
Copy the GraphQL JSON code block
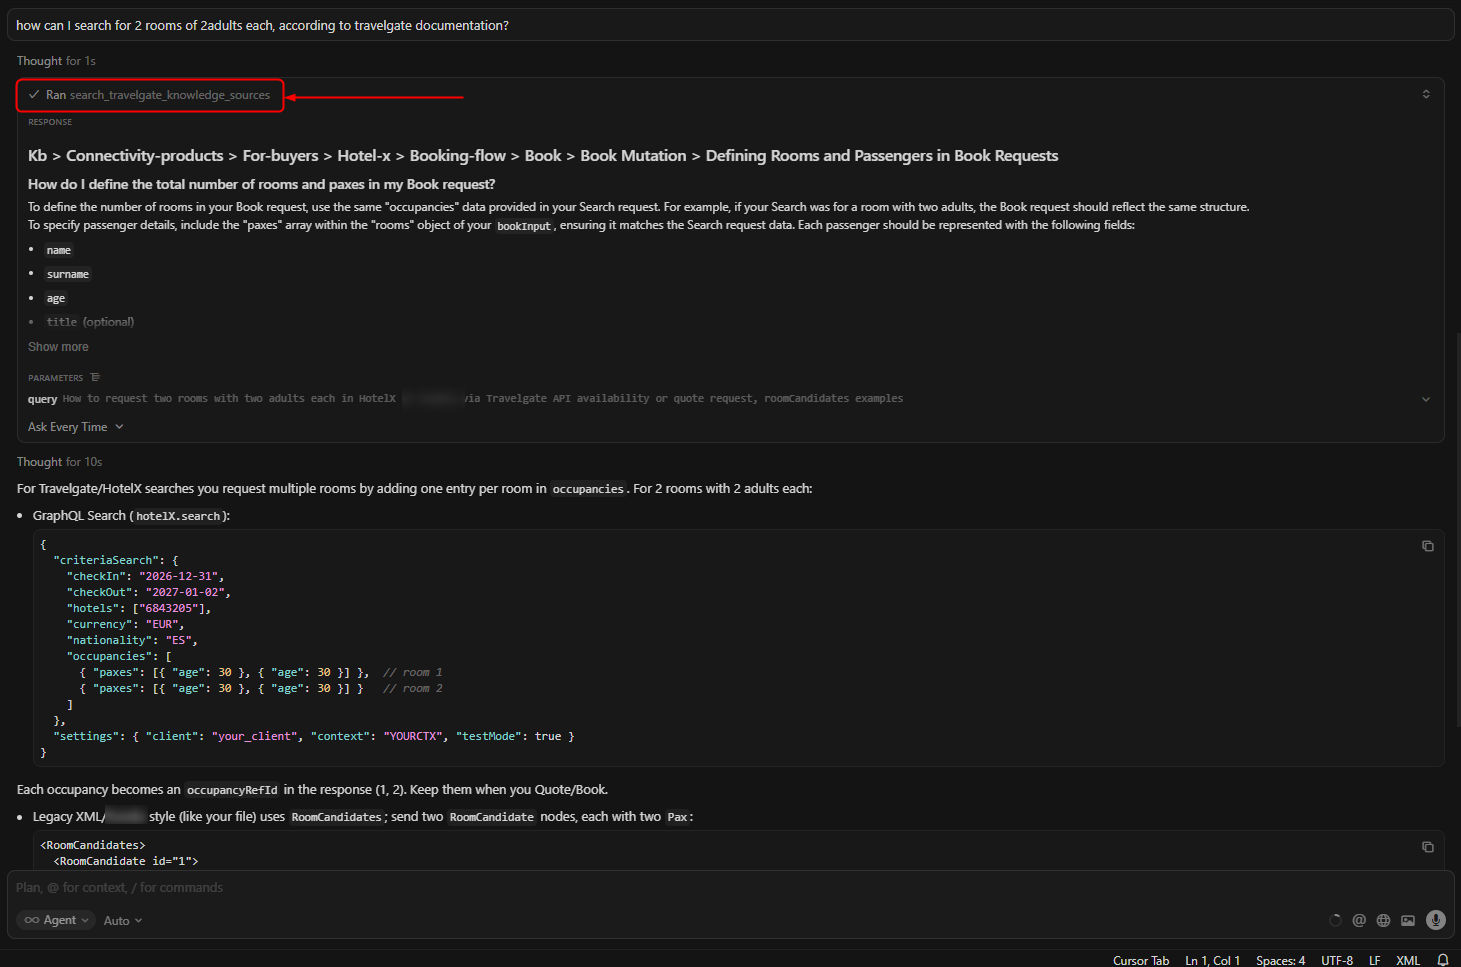pyautogui.click(x=1427, y=546)
